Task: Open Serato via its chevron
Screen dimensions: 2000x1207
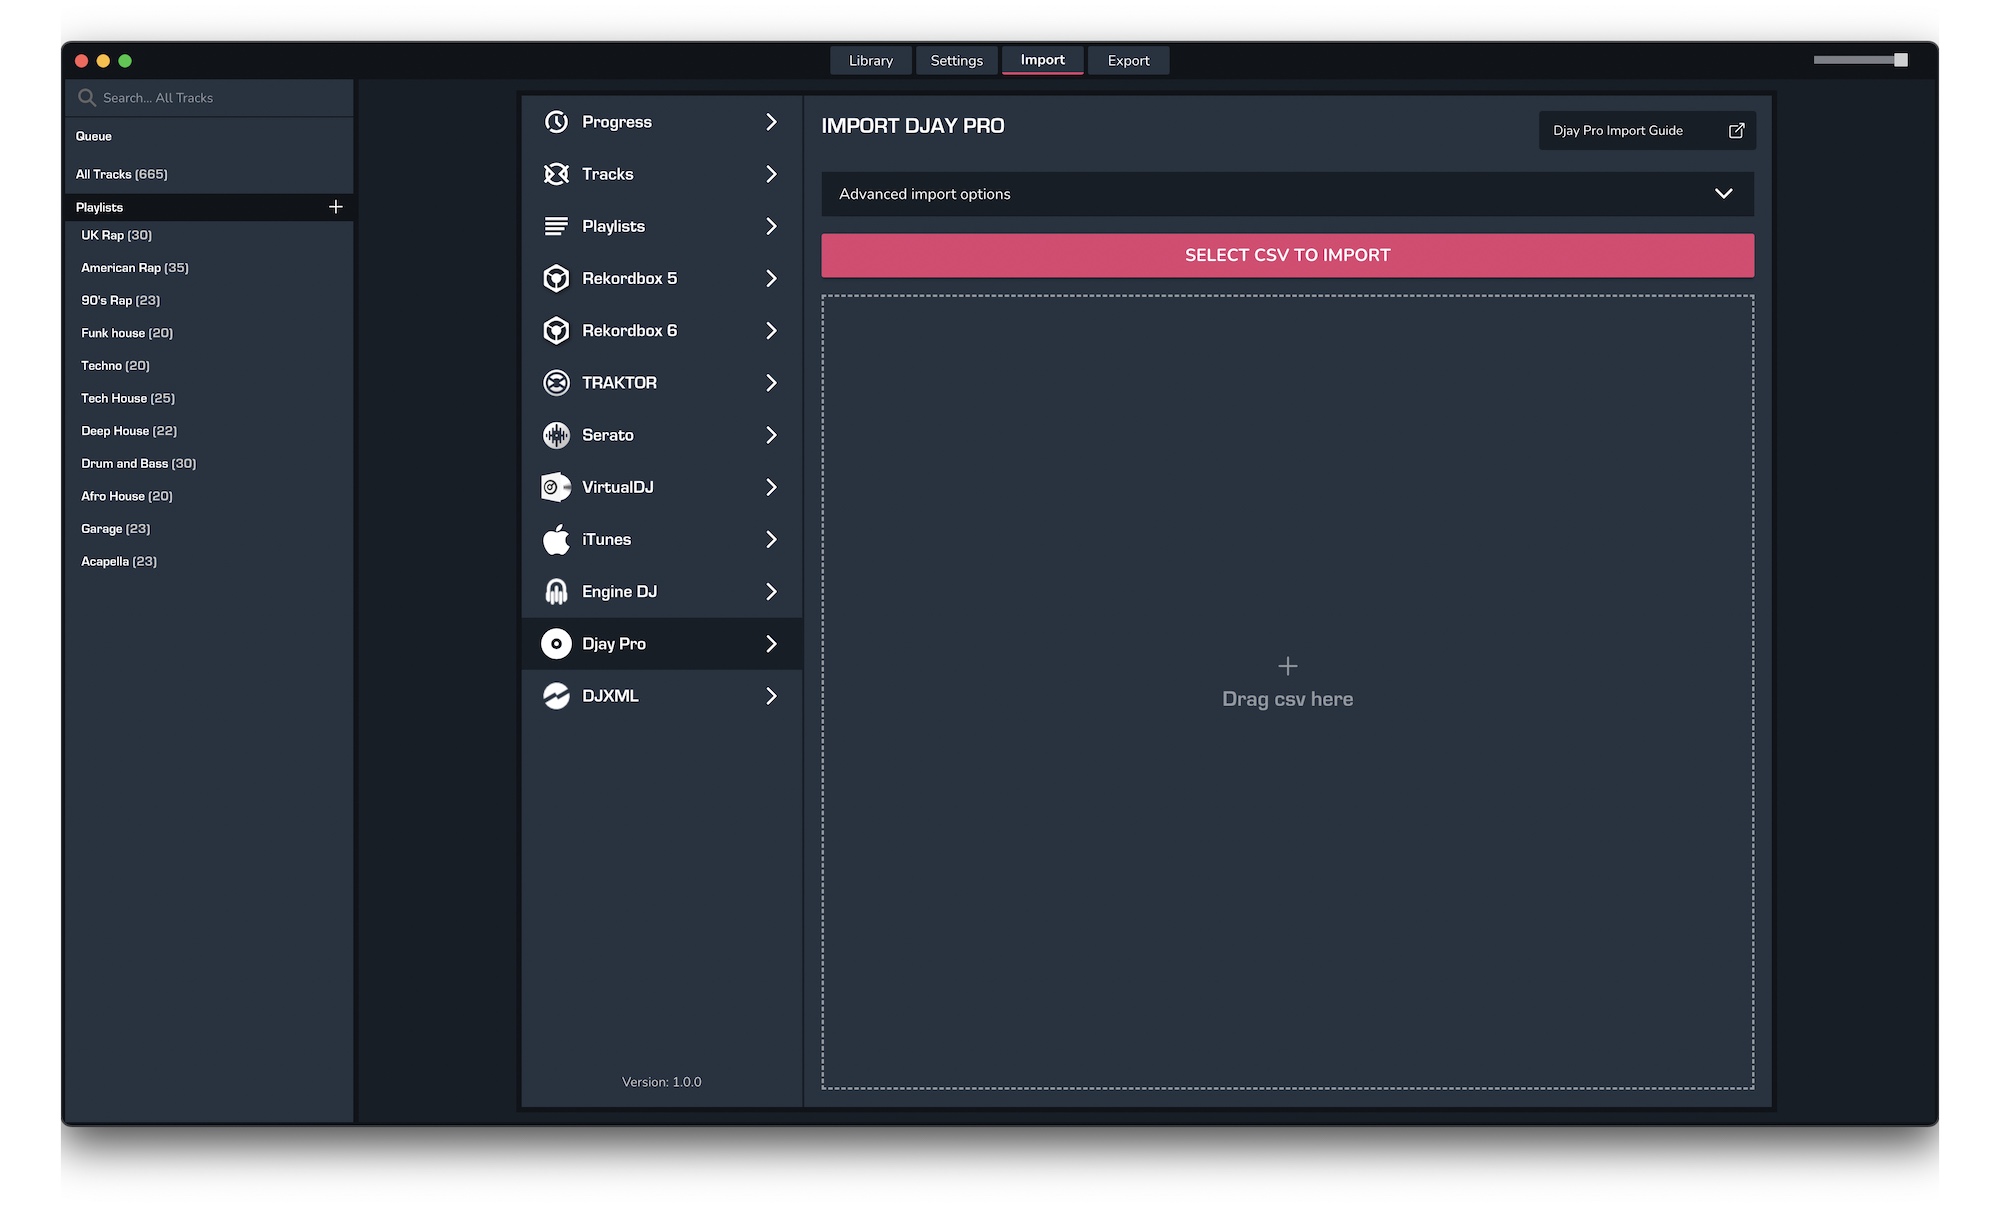Action: pyautogui.click(x=771, y=435)
